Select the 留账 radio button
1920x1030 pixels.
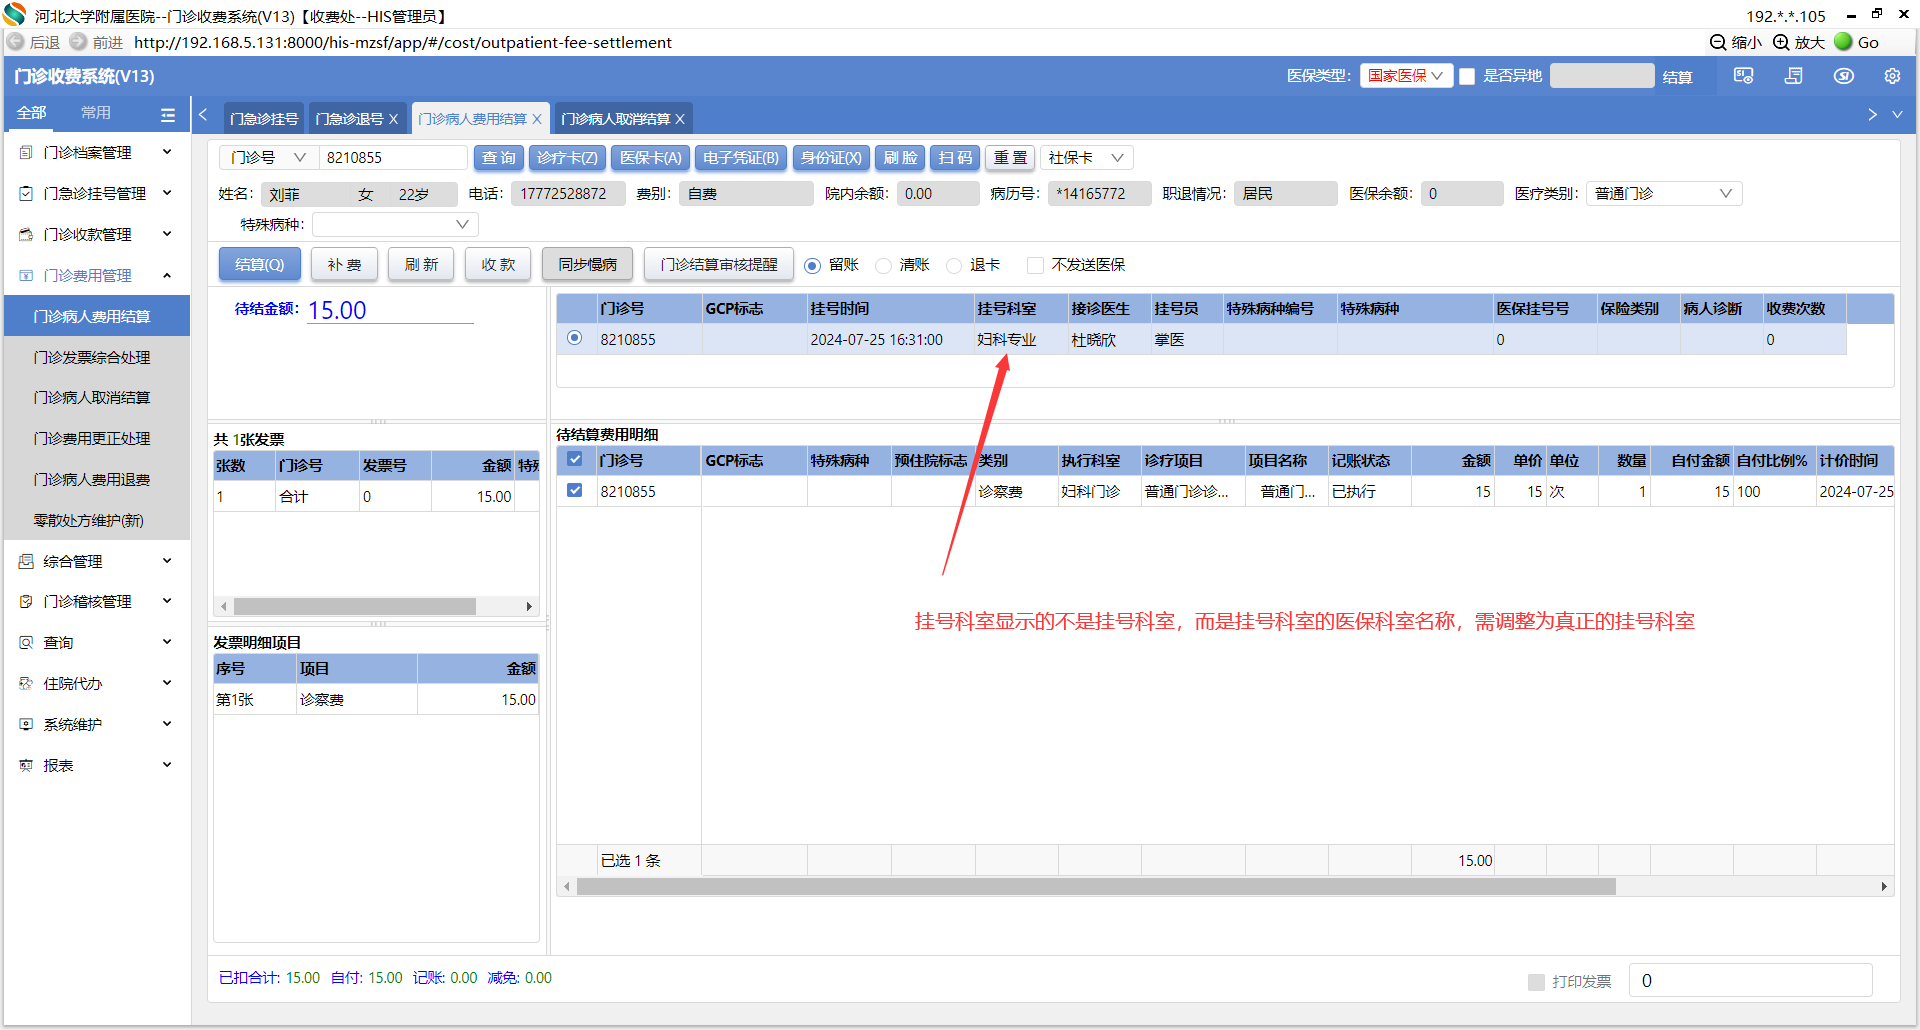point(812,266)
